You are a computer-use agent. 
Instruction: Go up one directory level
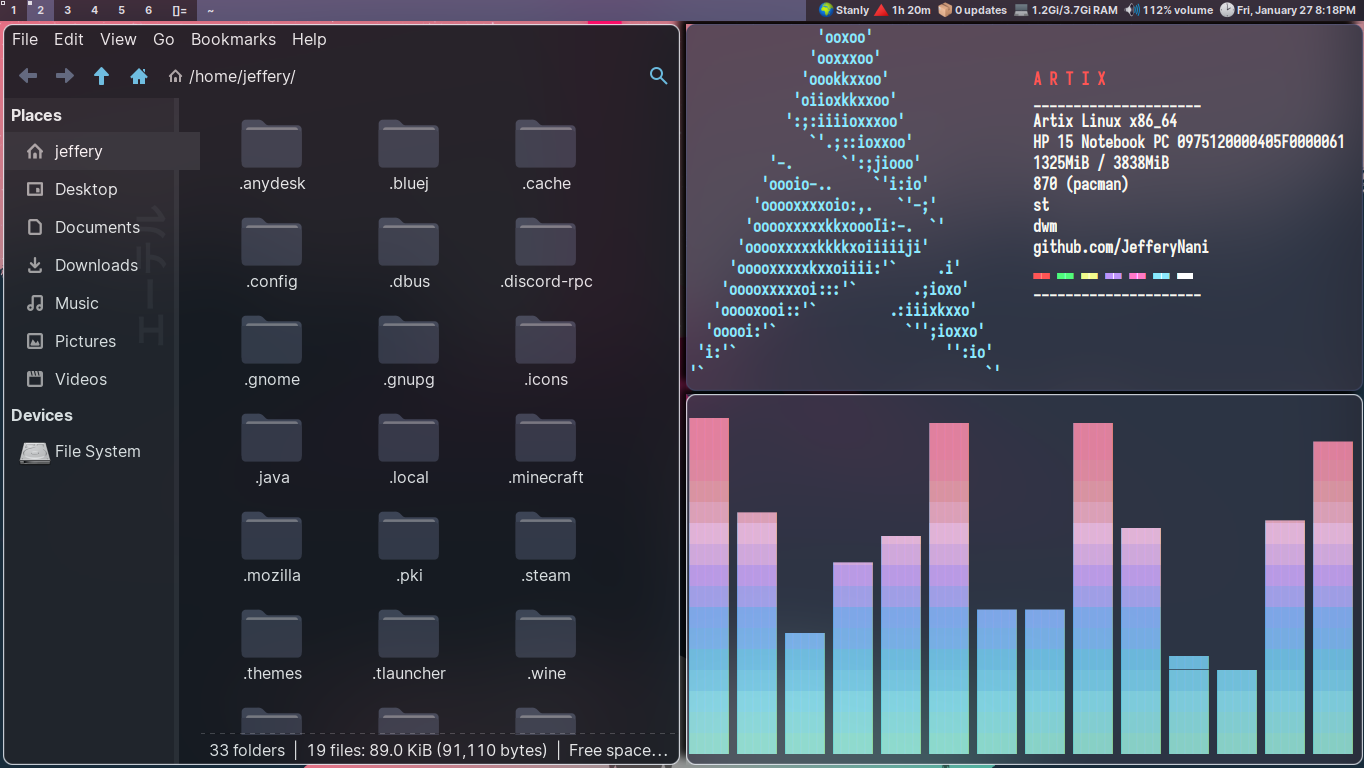pos(101,76)
